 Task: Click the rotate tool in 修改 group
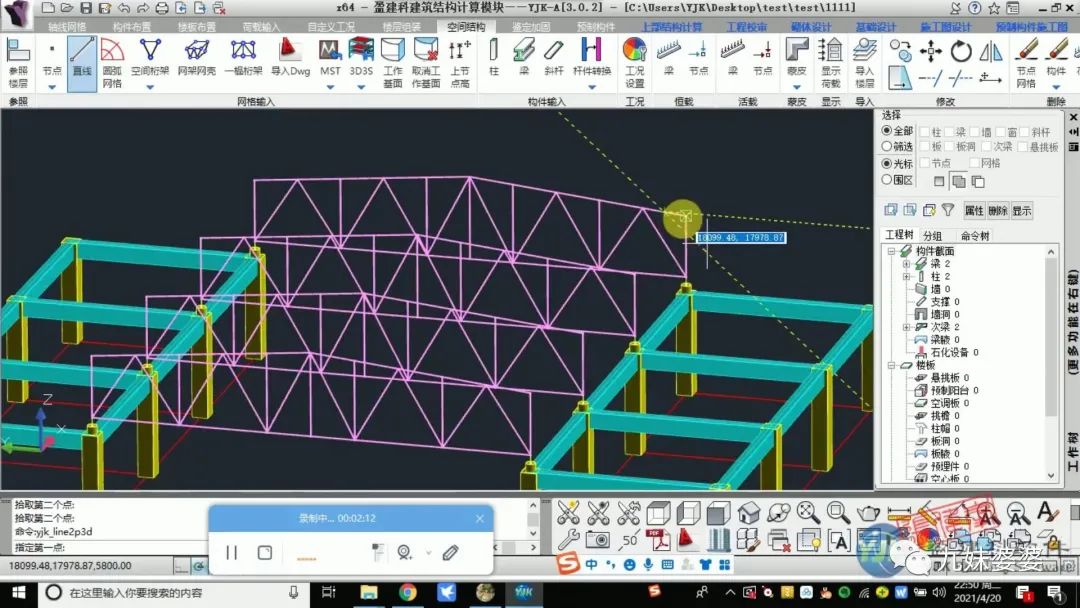(x=961, y=51)
